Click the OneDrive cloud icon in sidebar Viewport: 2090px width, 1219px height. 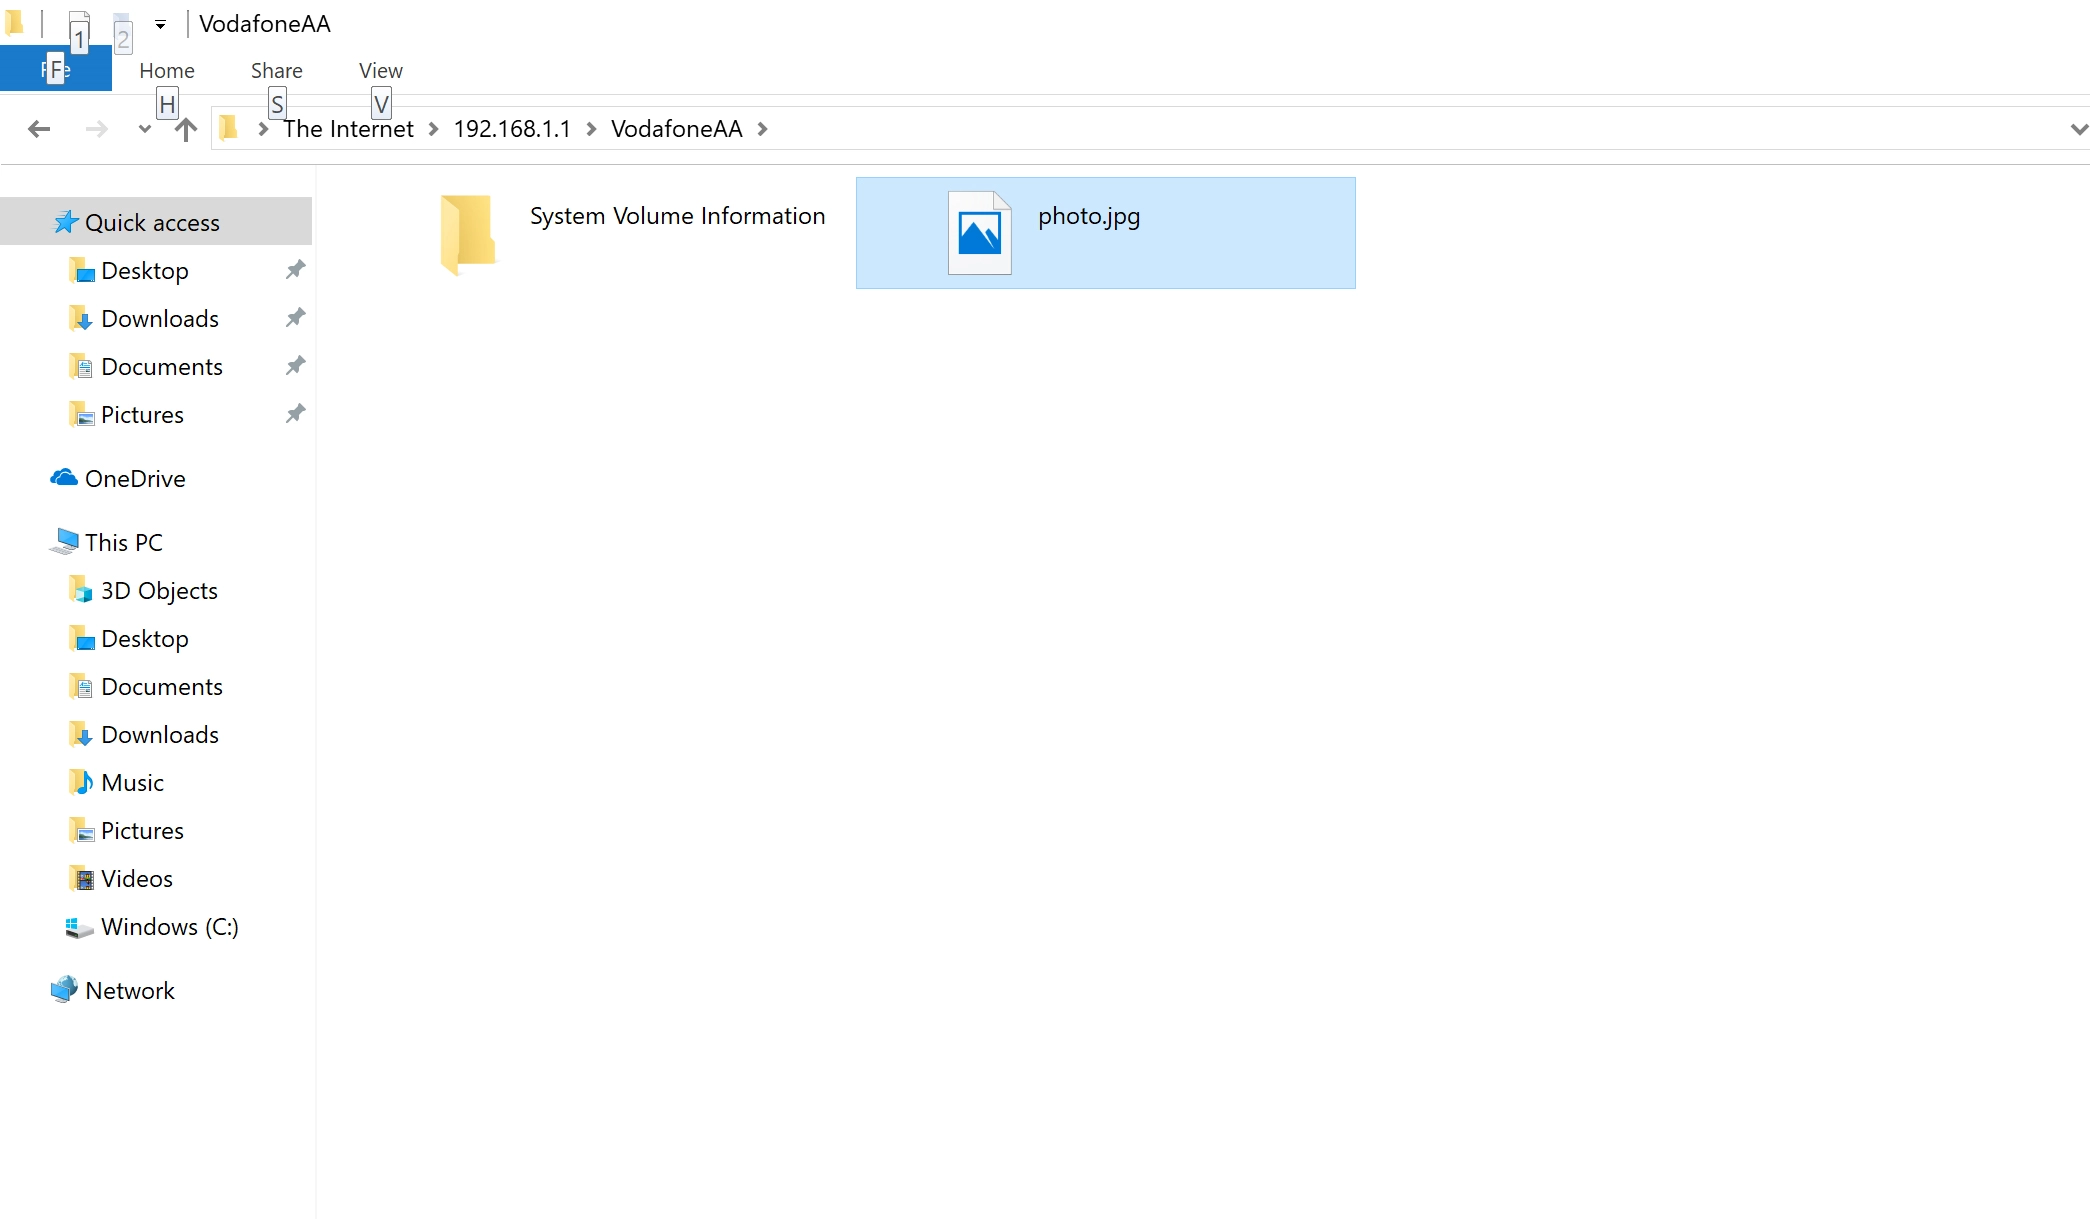point(64,477)
